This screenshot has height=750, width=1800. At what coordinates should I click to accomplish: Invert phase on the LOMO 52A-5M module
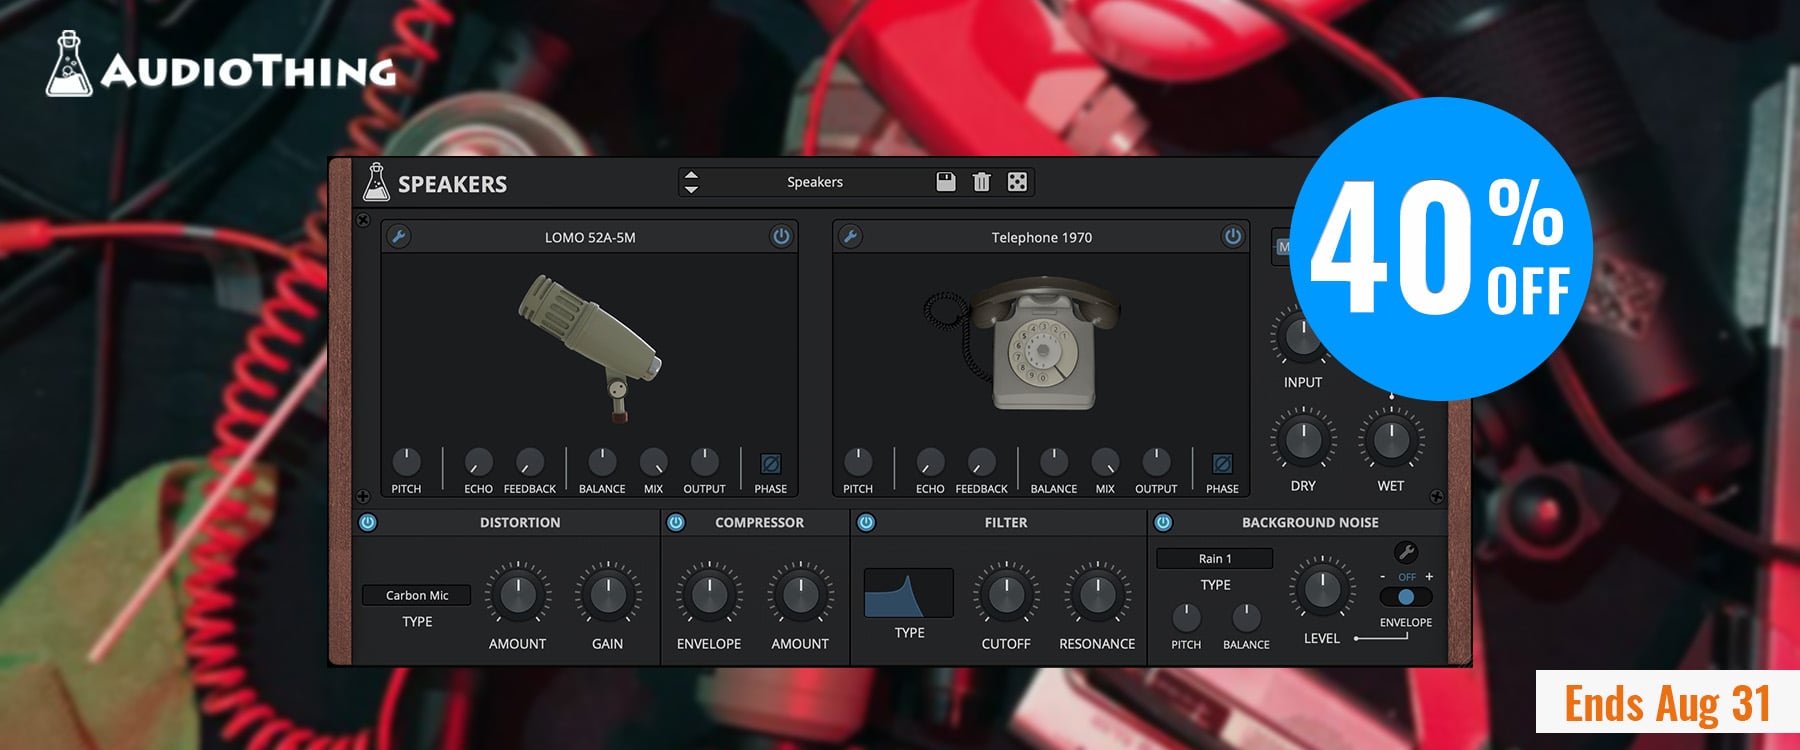770,464
